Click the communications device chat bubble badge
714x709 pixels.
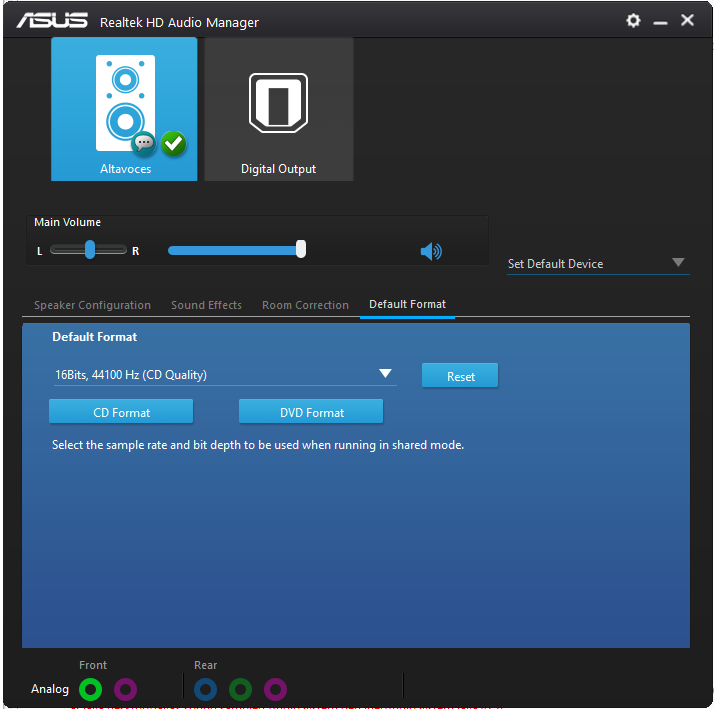[144, 143]
